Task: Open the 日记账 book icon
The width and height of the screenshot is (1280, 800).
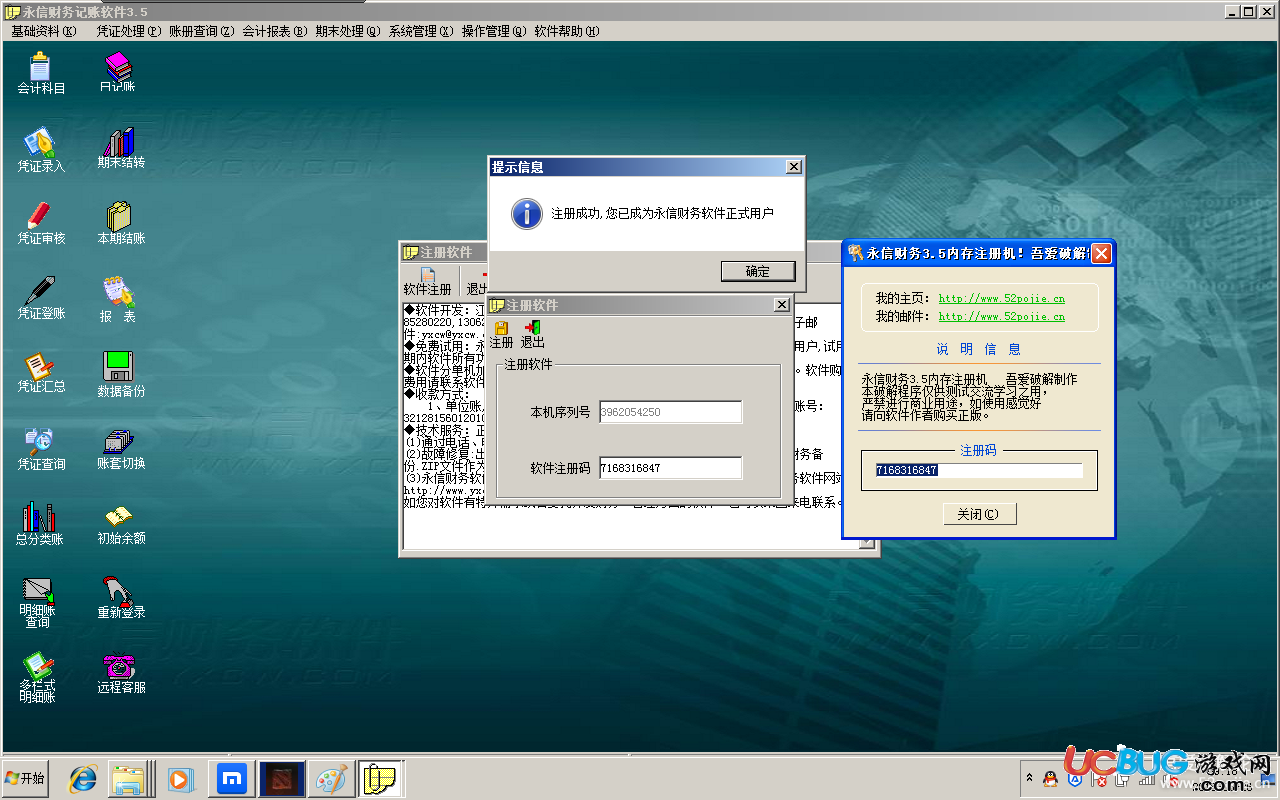Action: (117, 73)
